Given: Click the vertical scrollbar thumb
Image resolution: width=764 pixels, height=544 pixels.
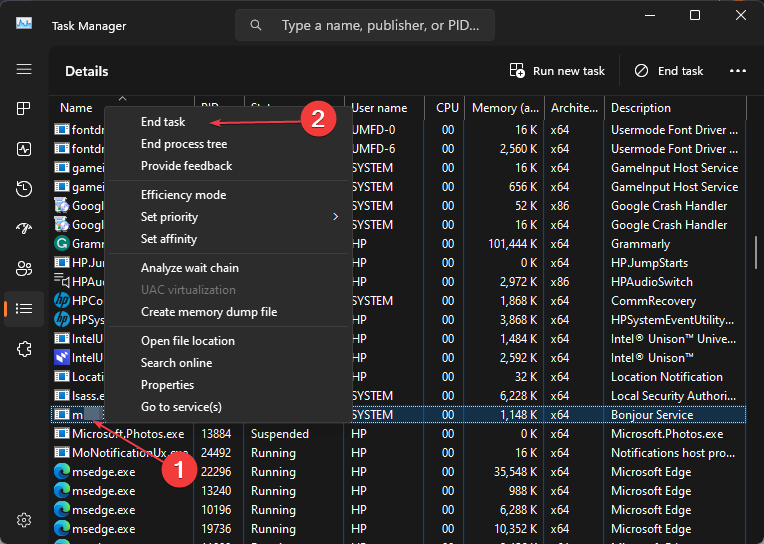Looking at the screenshot, I should pos(756,252).
